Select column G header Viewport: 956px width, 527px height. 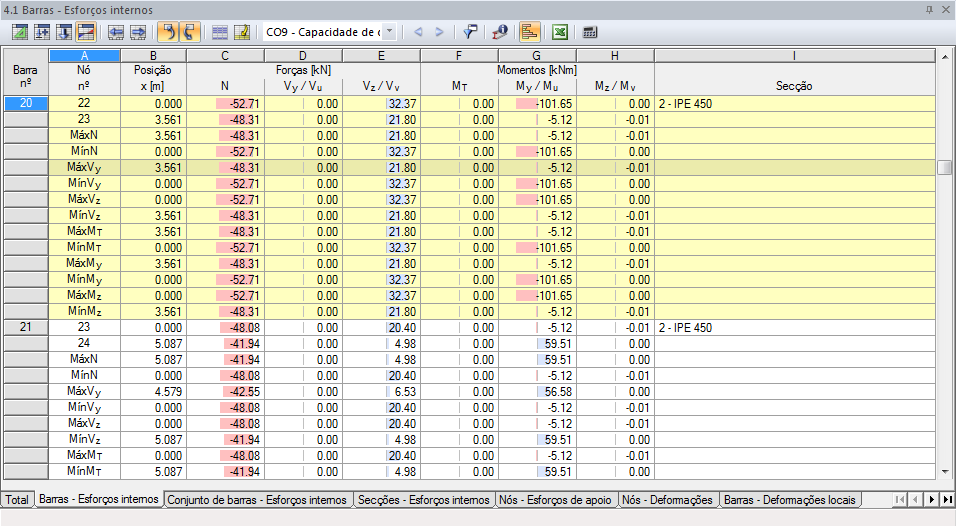click(x=537, y=56)
